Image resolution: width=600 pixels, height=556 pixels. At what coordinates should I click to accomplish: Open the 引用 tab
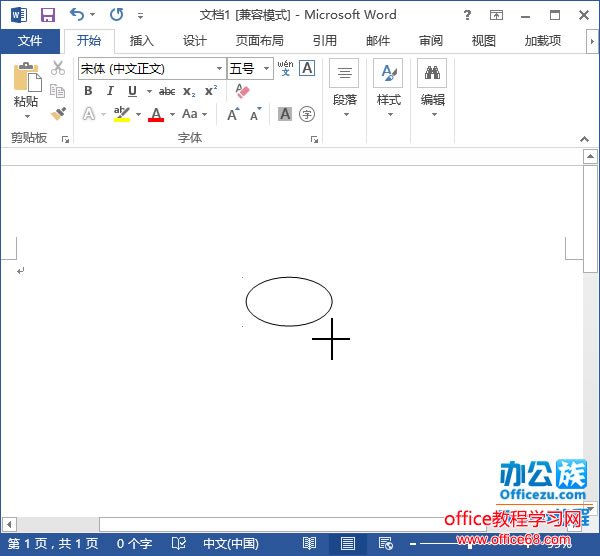[x=325, y=41]
